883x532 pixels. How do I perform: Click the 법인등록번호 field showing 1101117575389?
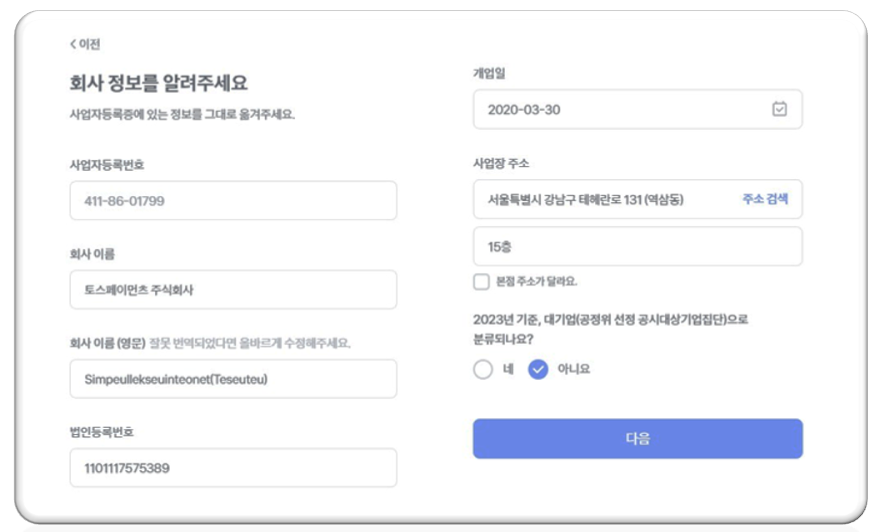(x=233, y=468)
